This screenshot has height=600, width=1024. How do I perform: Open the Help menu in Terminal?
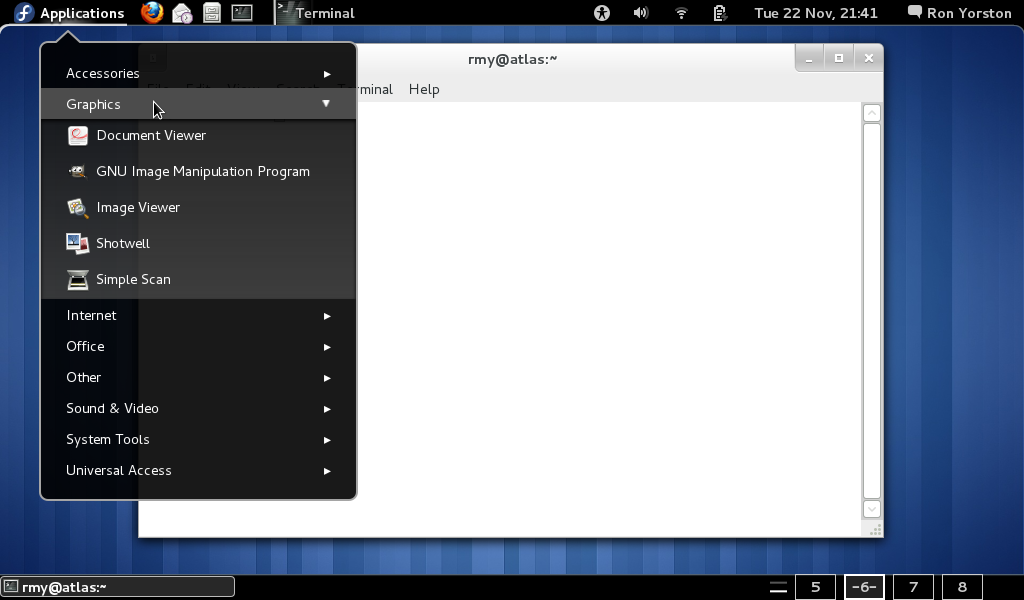click(x=424, y=89)
